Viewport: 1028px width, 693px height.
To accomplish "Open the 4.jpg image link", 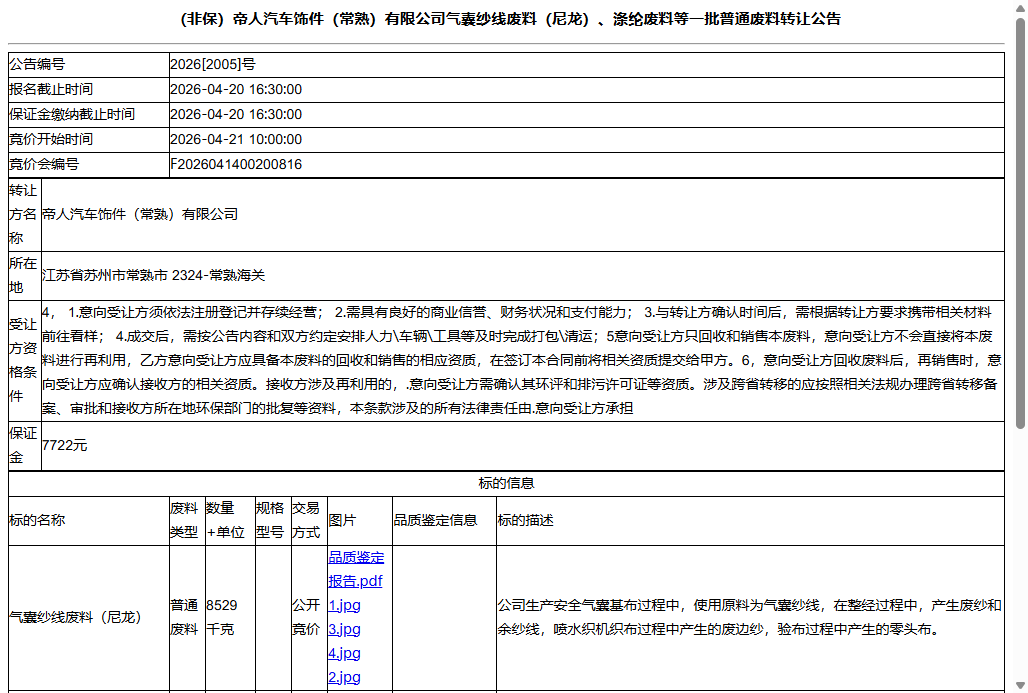I will coord(344,653).
